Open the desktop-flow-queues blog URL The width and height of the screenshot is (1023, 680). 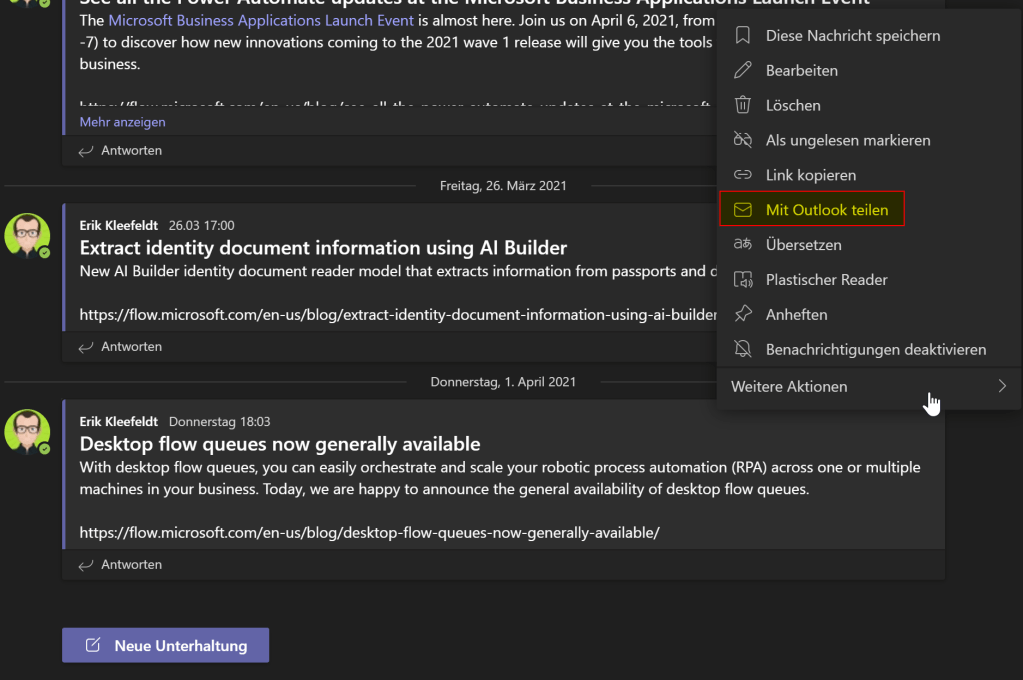(369, 532)
